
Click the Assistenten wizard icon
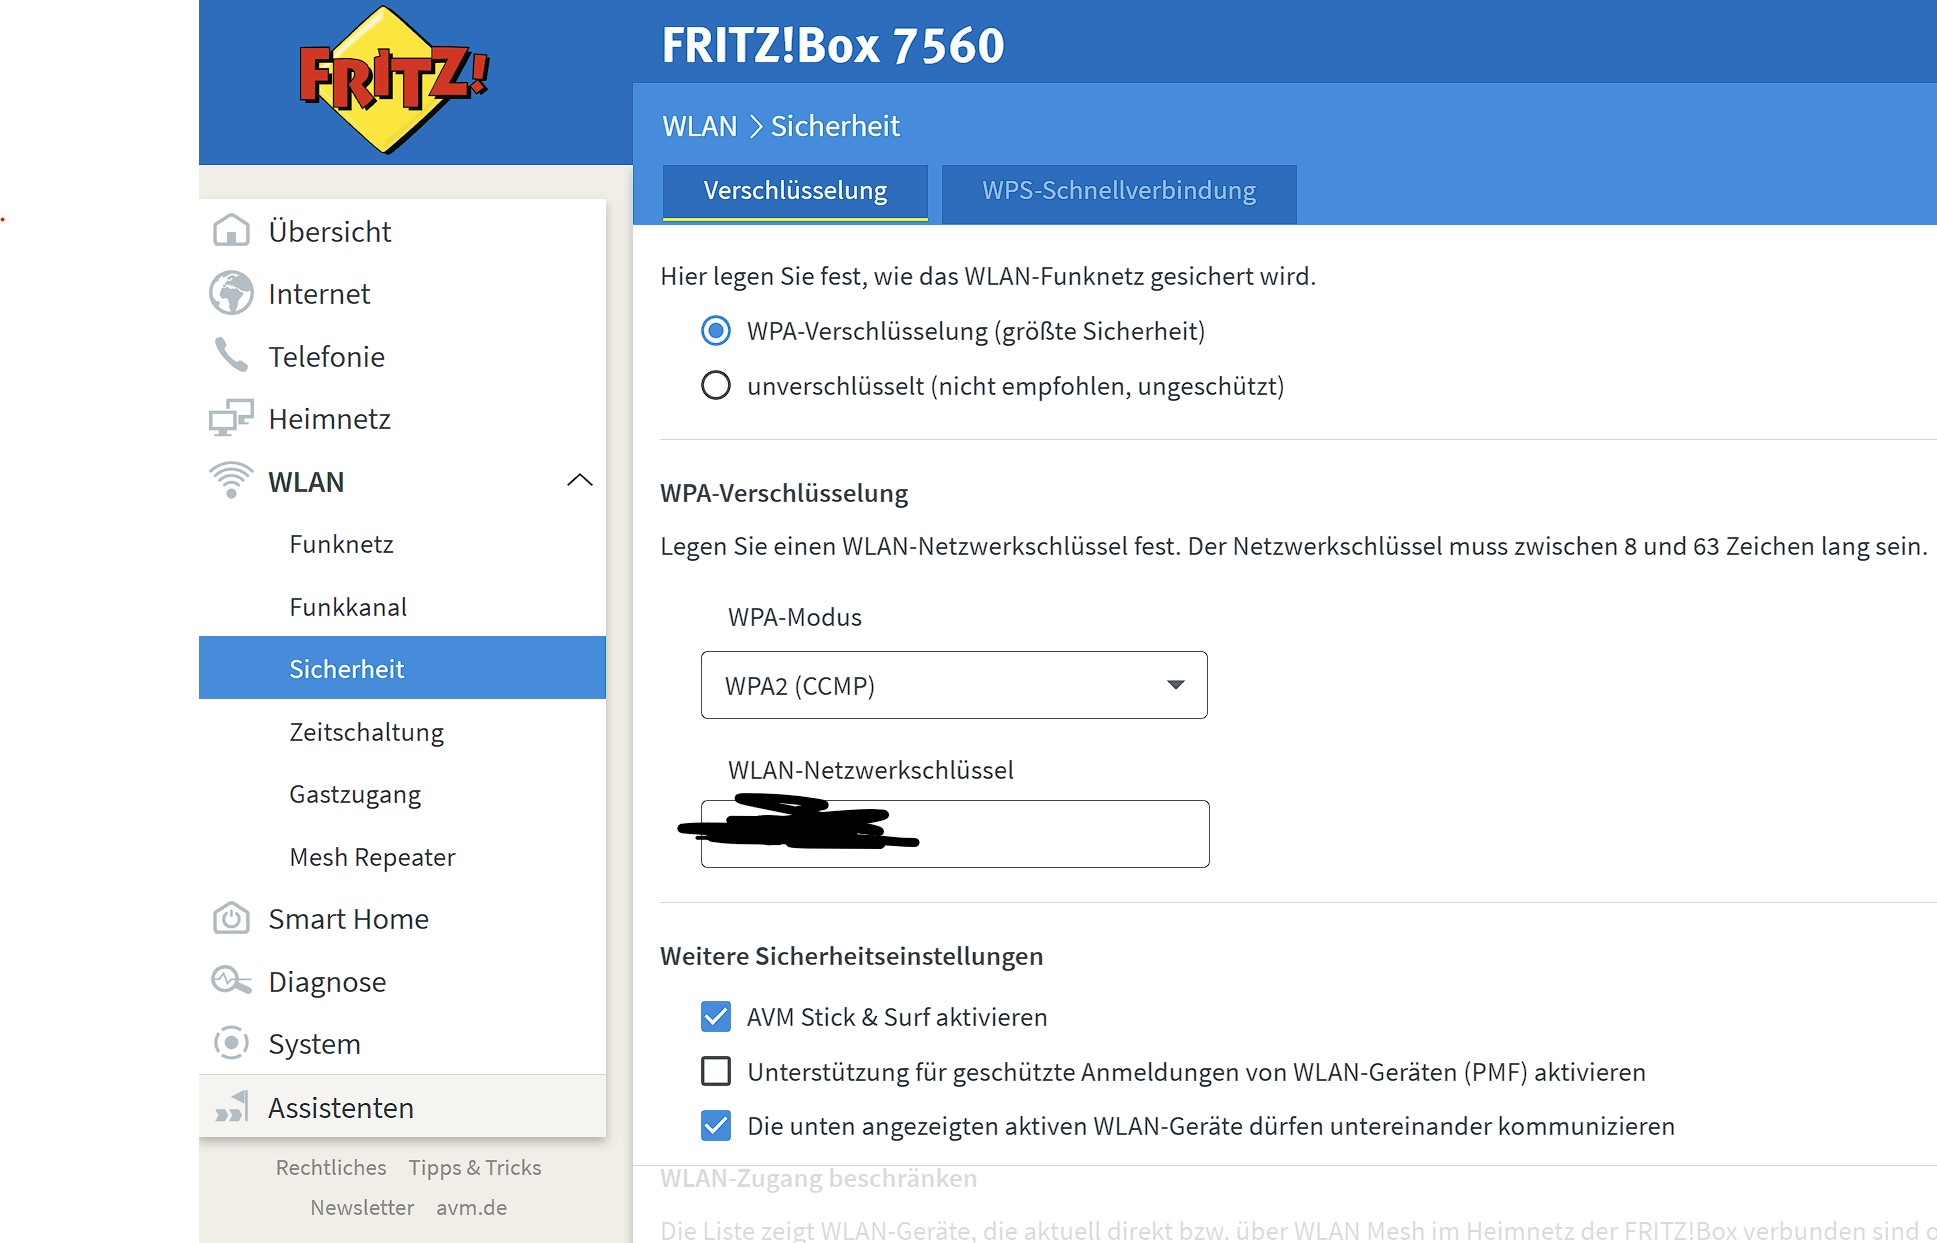(x=231, y=1107)
